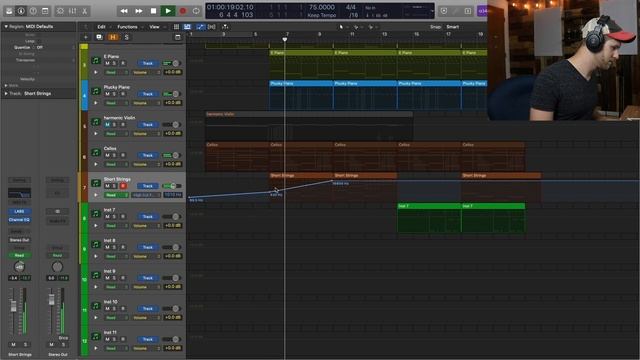Click the green Play button
This screenshot has width=640, height=360.
pos(168,11)
